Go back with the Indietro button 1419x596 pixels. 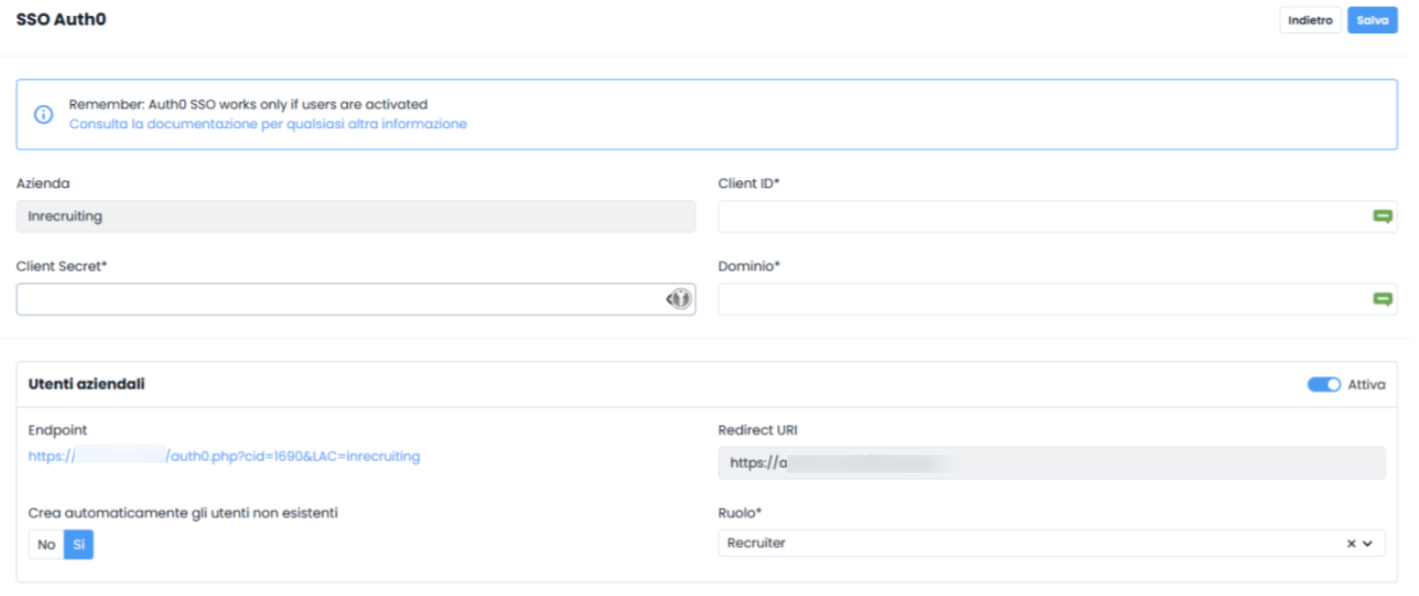[x=1310, y=20]
